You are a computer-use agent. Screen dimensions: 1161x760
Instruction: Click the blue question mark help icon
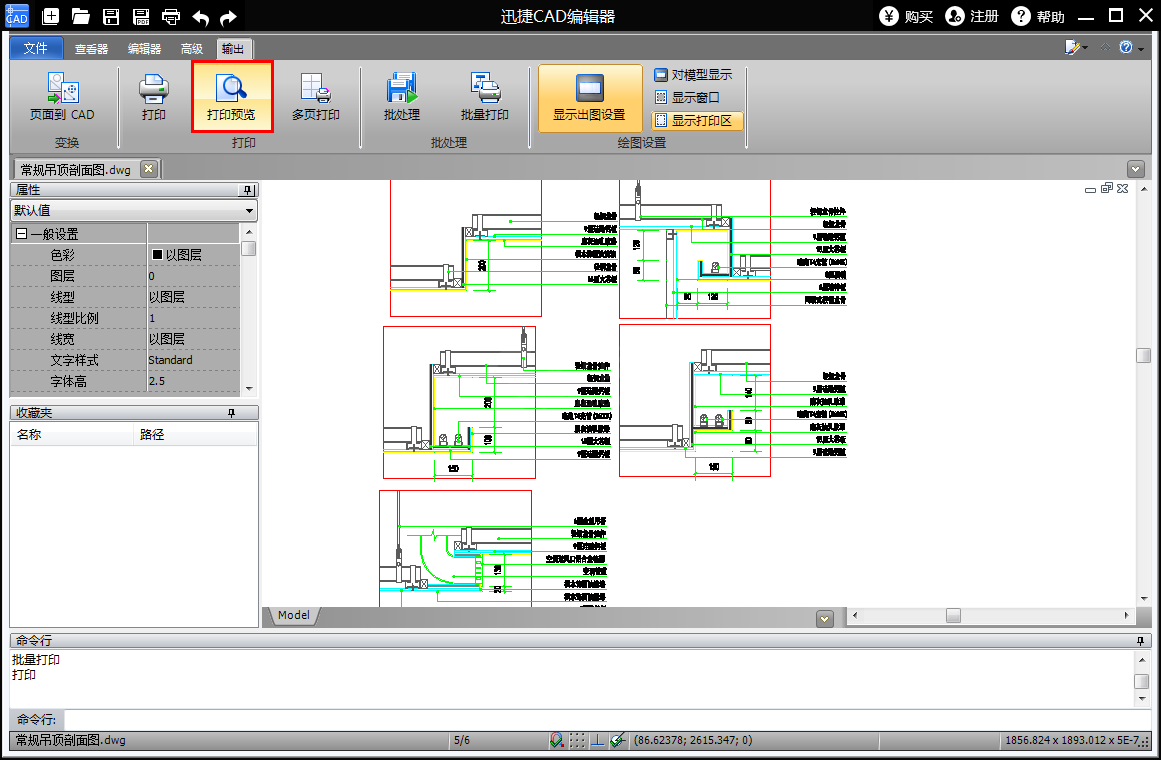[x=1125, y=47]
